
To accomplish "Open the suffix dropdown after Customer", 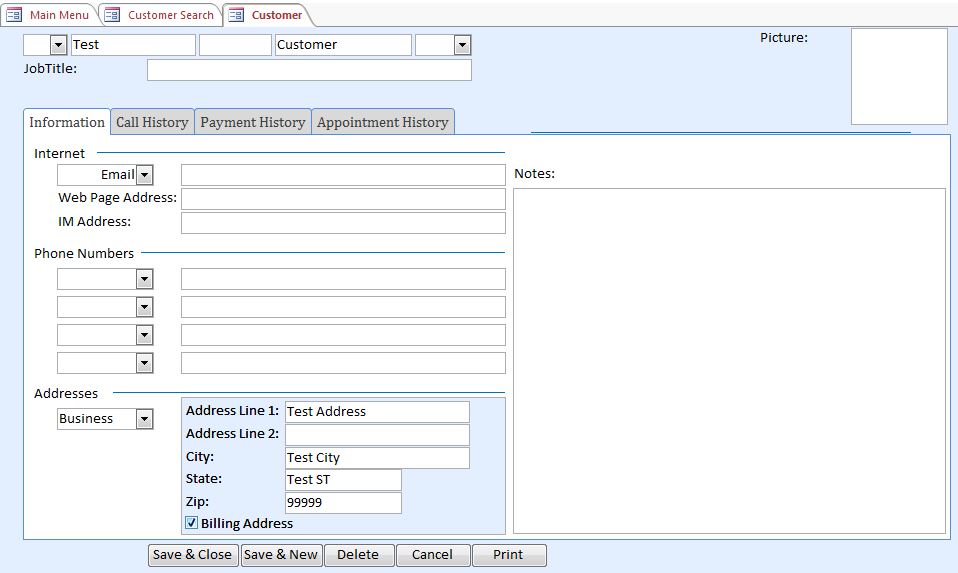I will (462, 45).
